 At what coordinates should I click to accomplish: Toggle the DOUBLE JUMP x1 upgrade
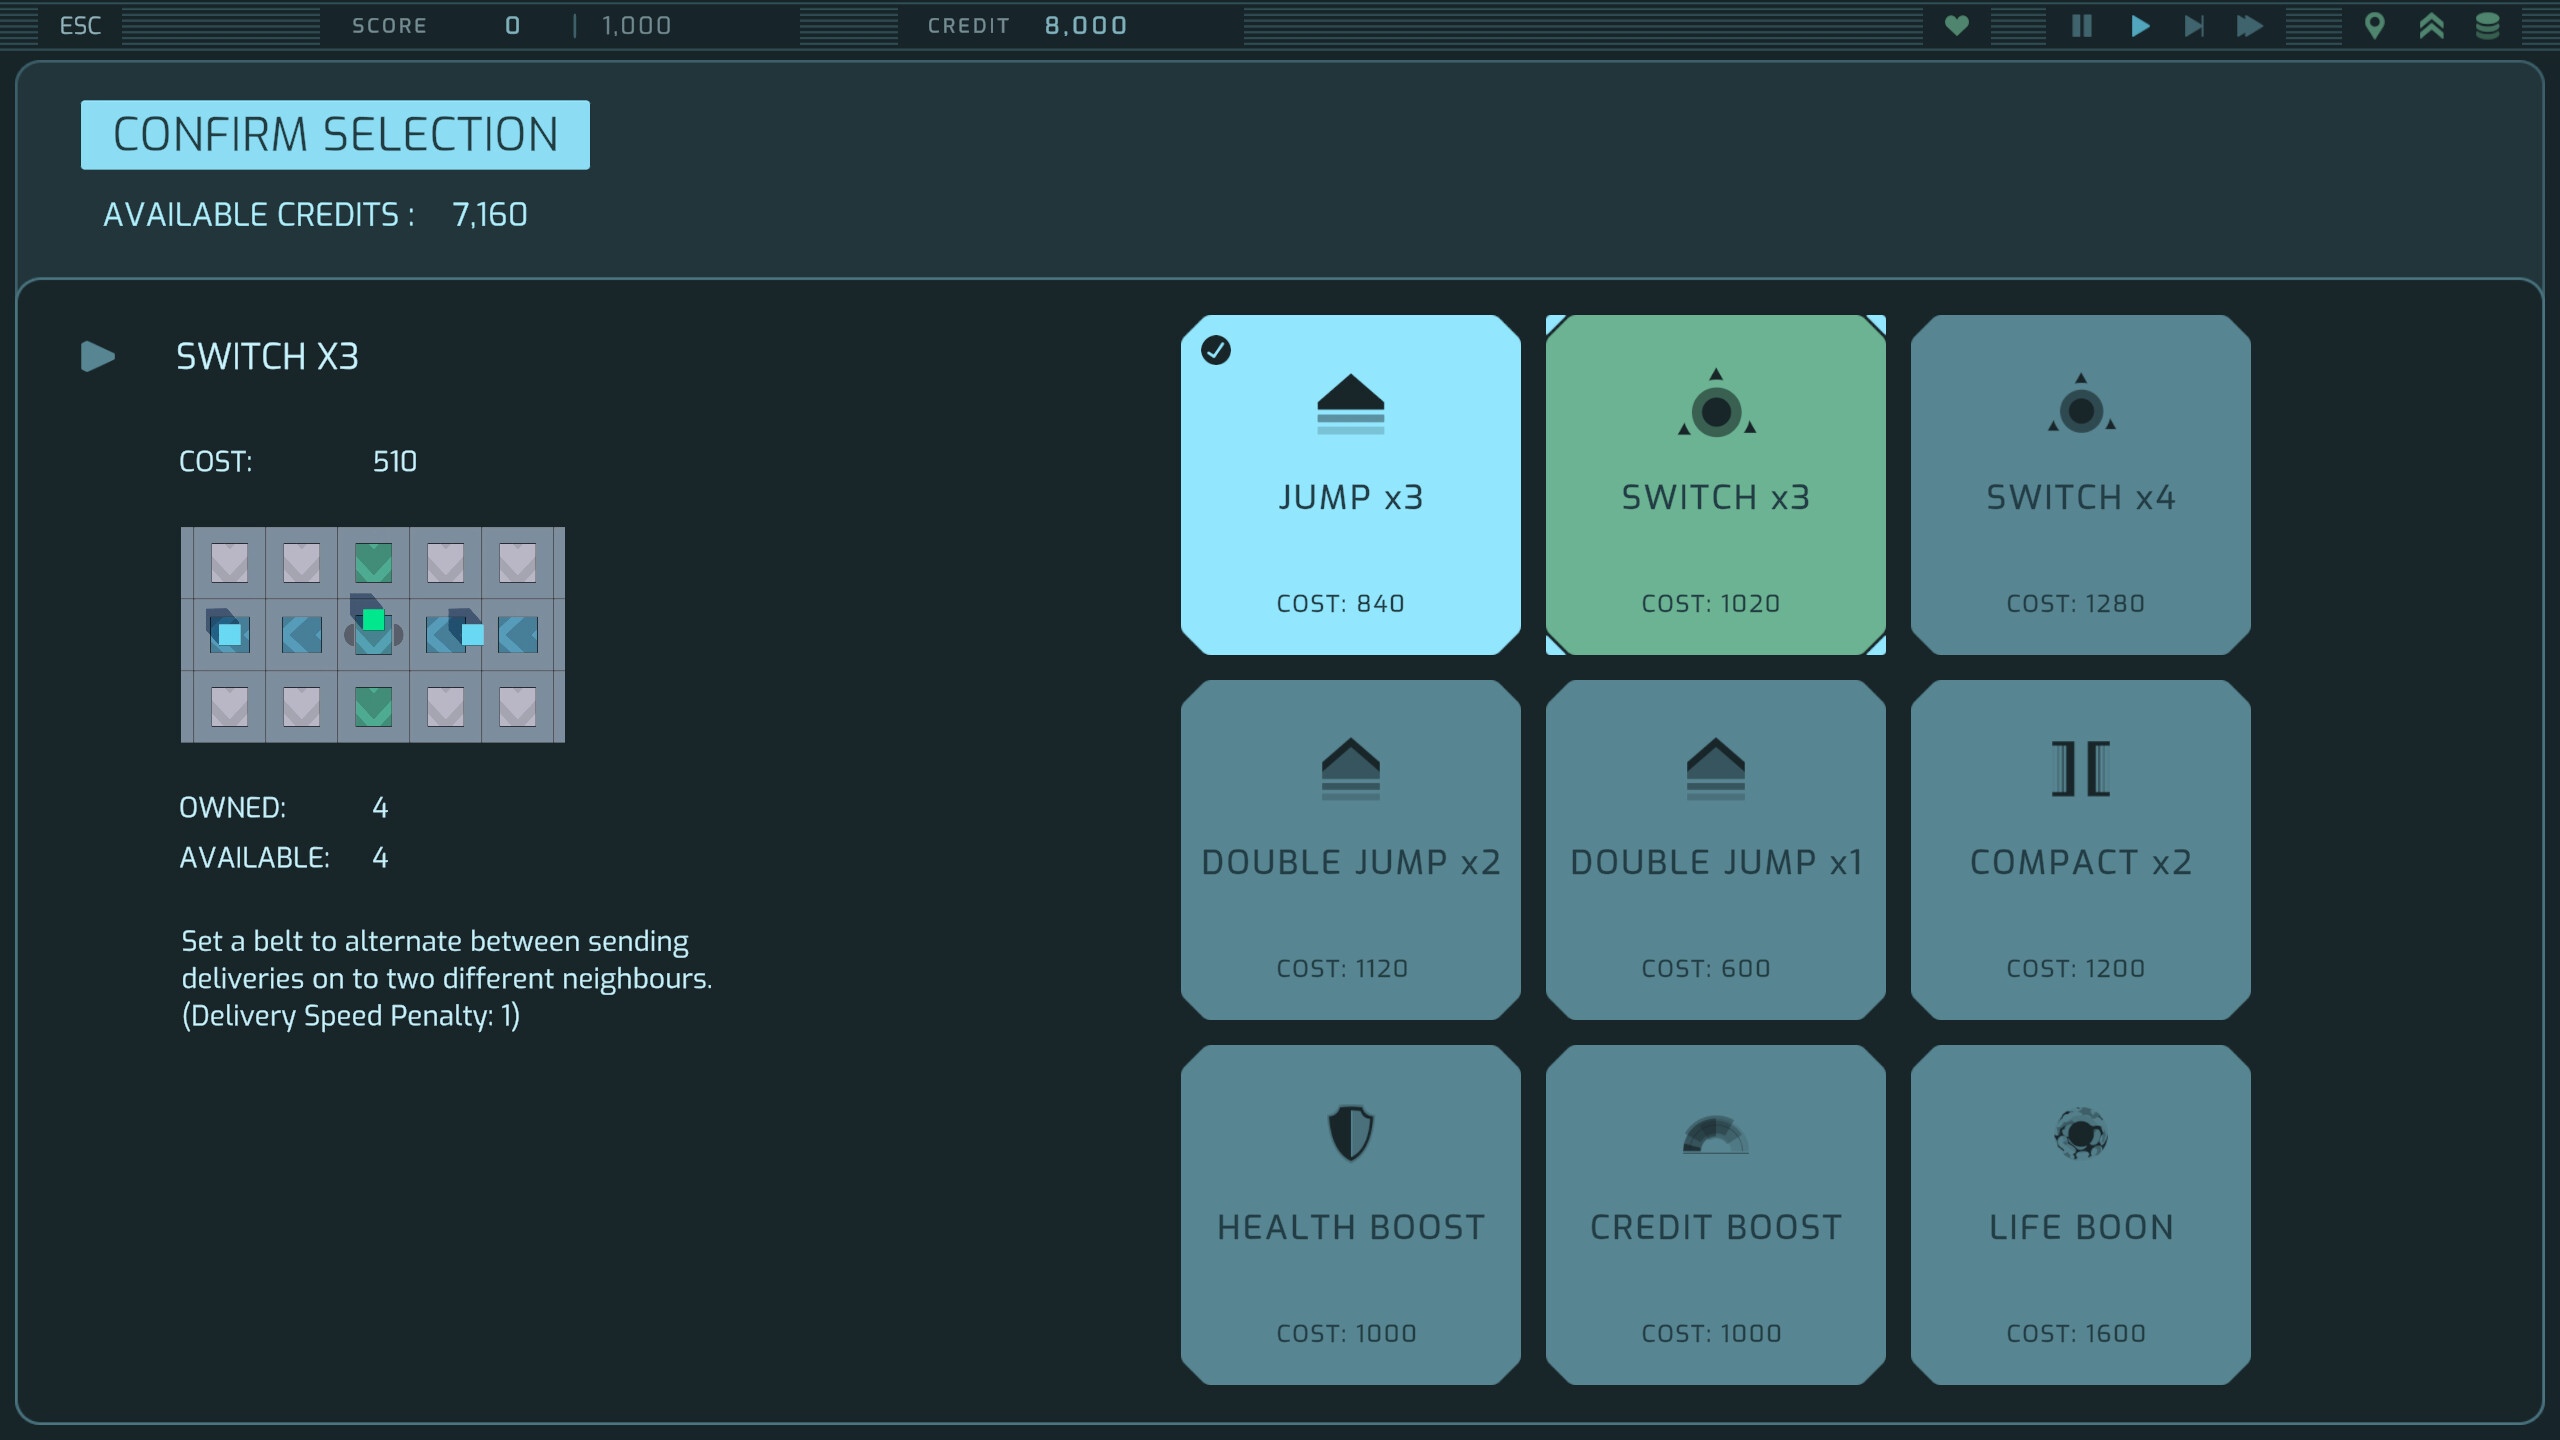click(1715, 850)
